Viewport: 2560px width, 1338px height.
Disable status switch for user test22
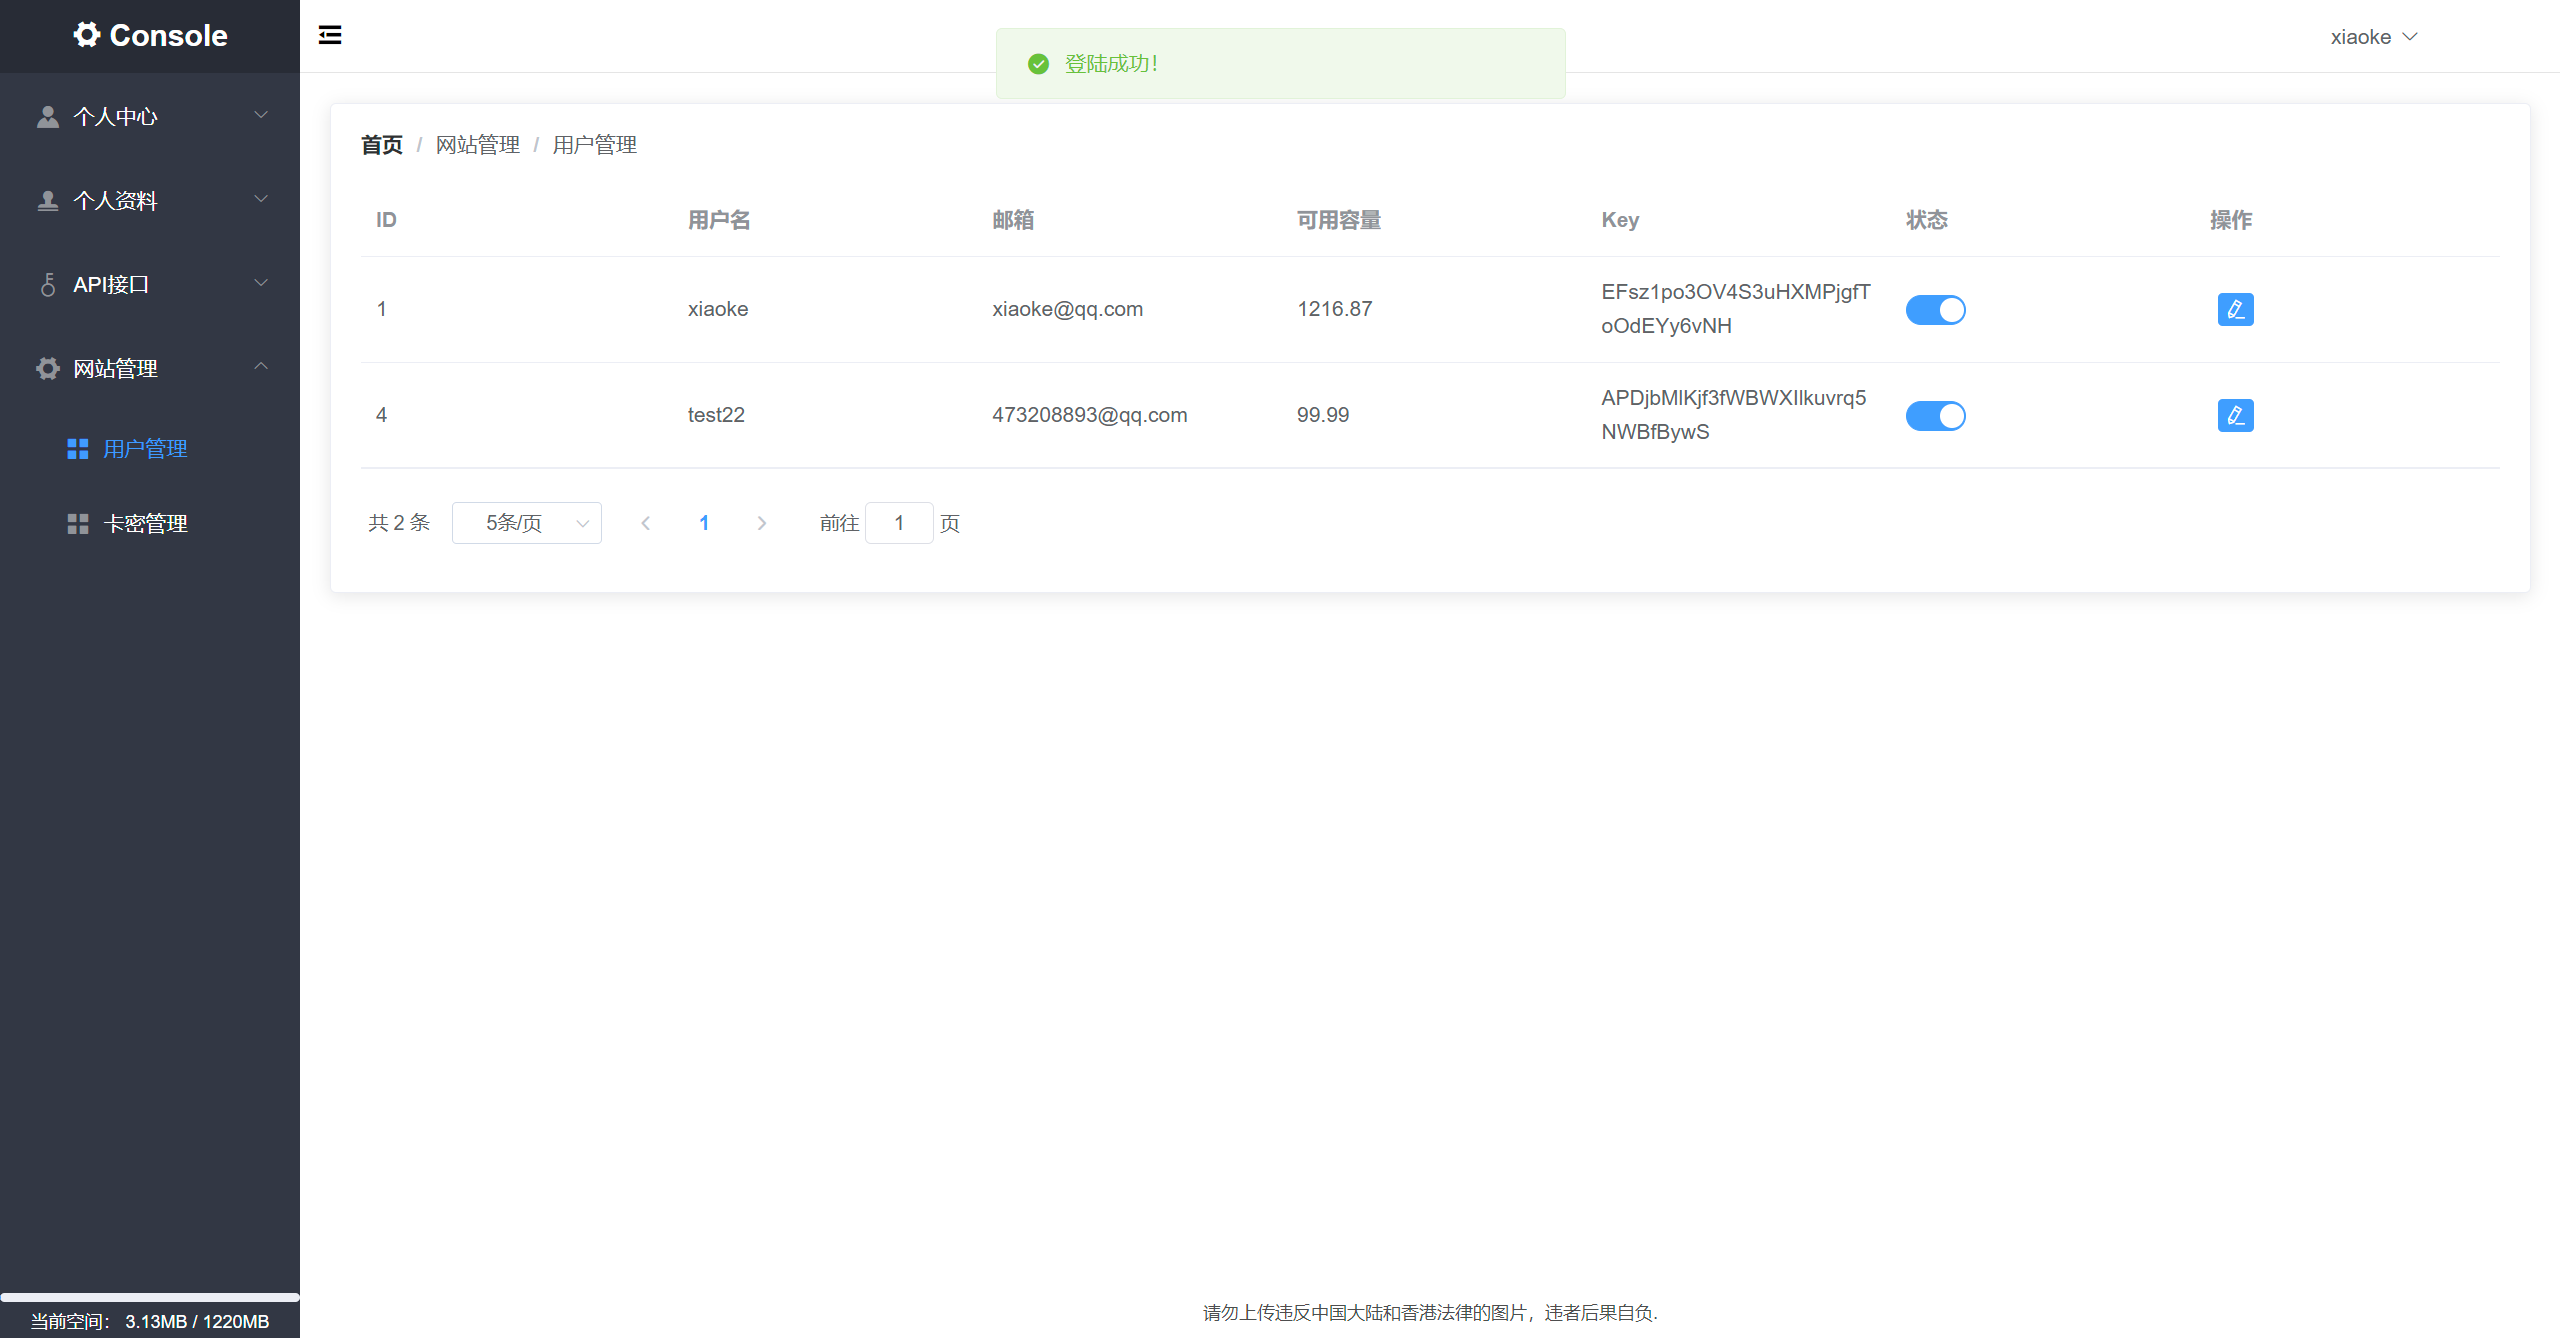tap(1935, 416)
